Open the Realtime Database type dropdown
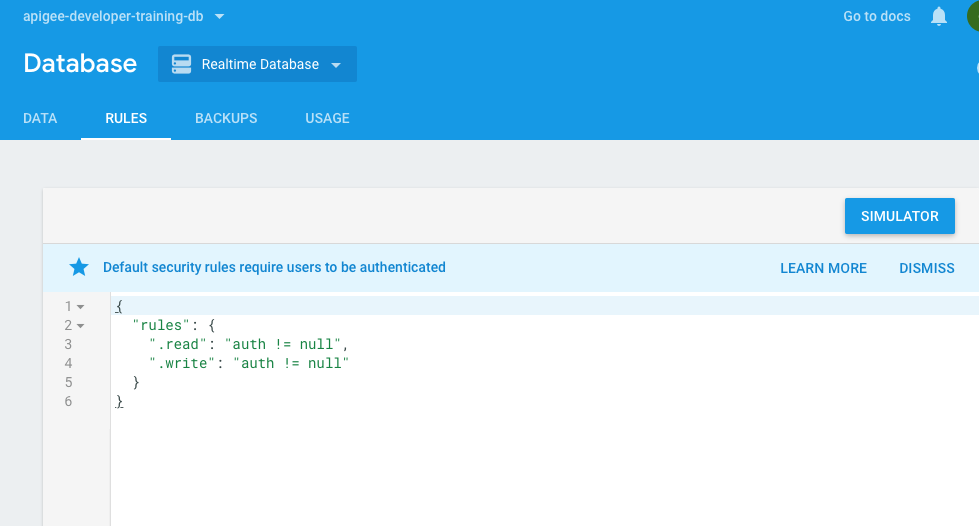979x526 pixels. pyautogui.click(x=257, y=64)
